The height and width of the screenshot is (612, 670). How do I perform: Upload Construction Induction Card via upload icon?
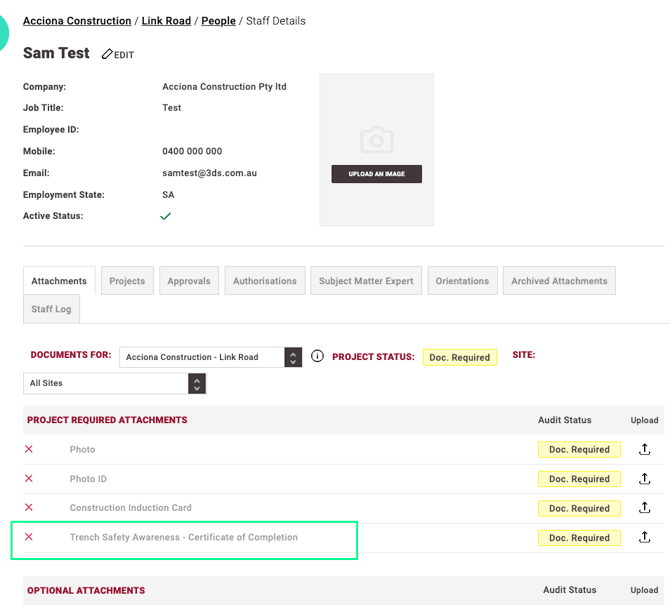tap(644, 508)
